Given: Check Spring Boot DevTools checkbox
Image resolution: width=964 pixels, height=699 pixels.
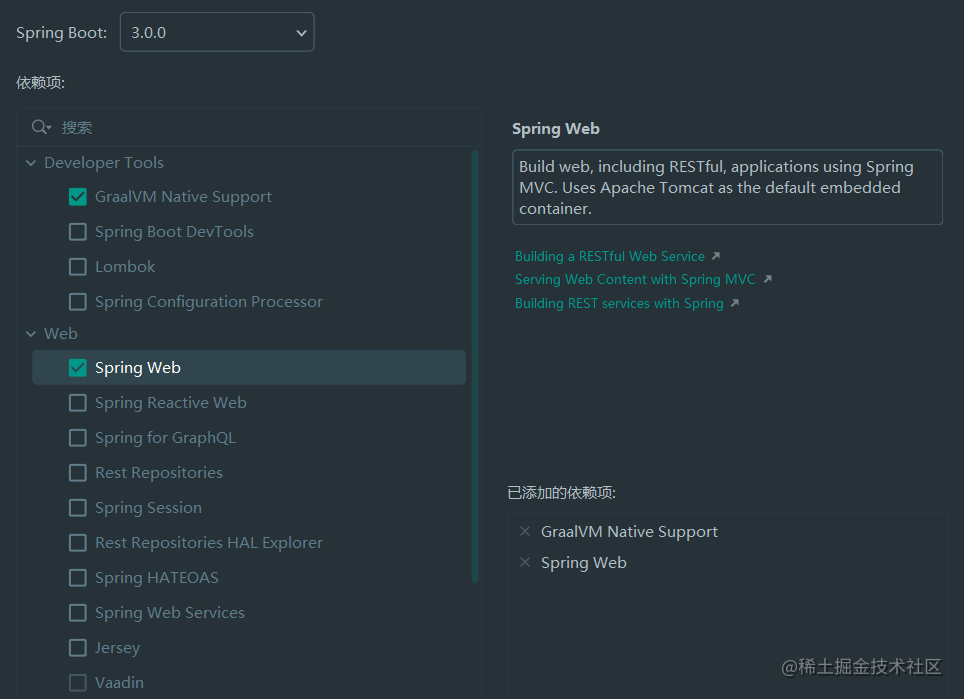Looking at the screenshot, I should [77, 232].
